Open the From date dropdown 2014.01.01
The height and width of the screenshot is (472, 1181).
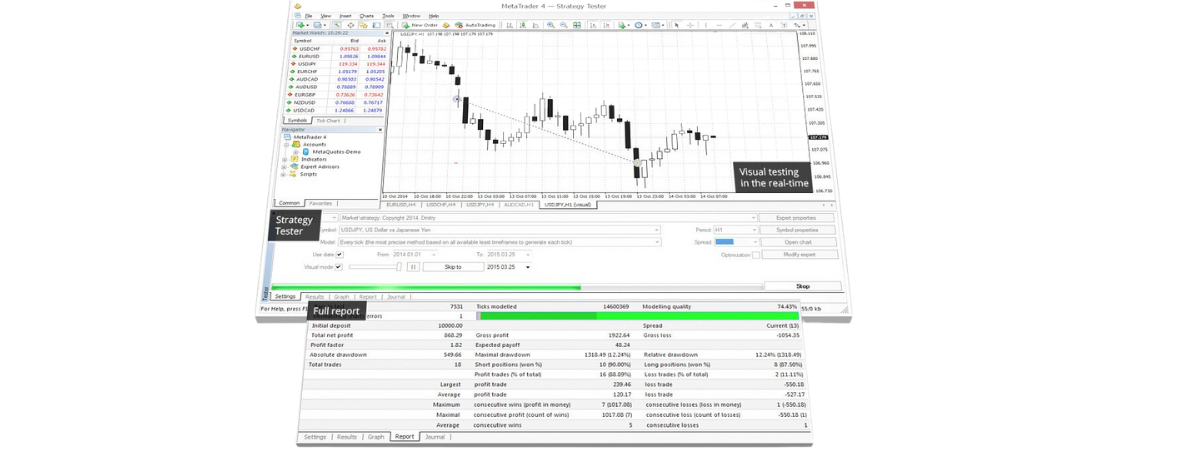[x=416, y=254]
